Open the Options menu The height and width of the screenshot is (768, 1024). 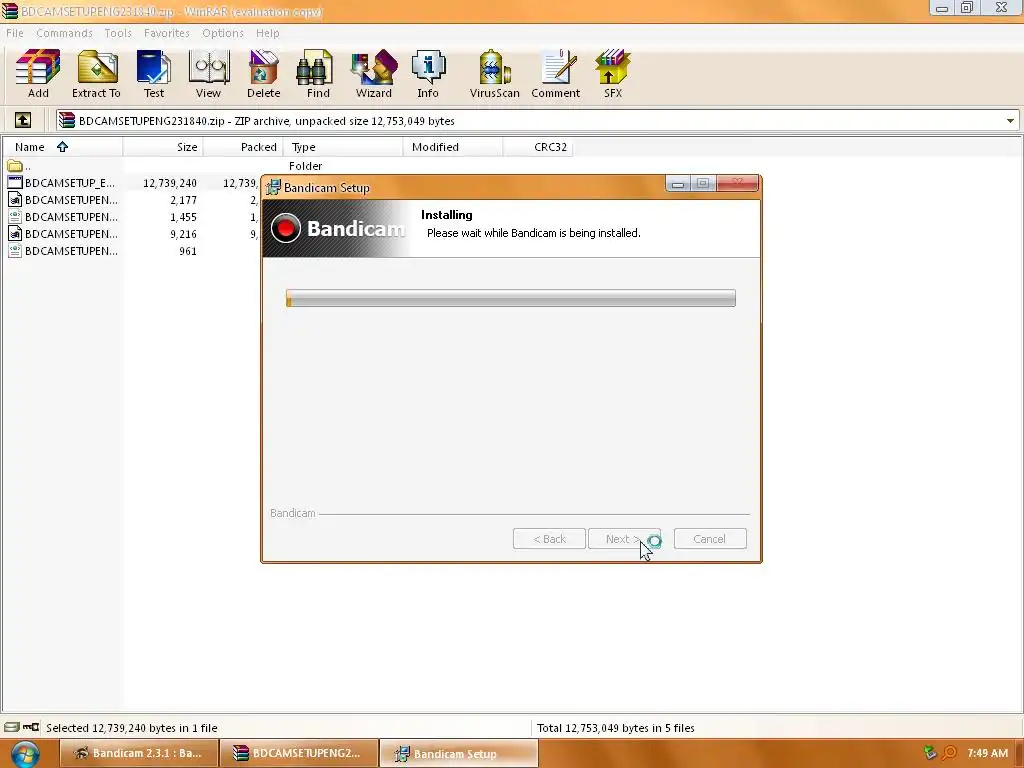(223, 33)
